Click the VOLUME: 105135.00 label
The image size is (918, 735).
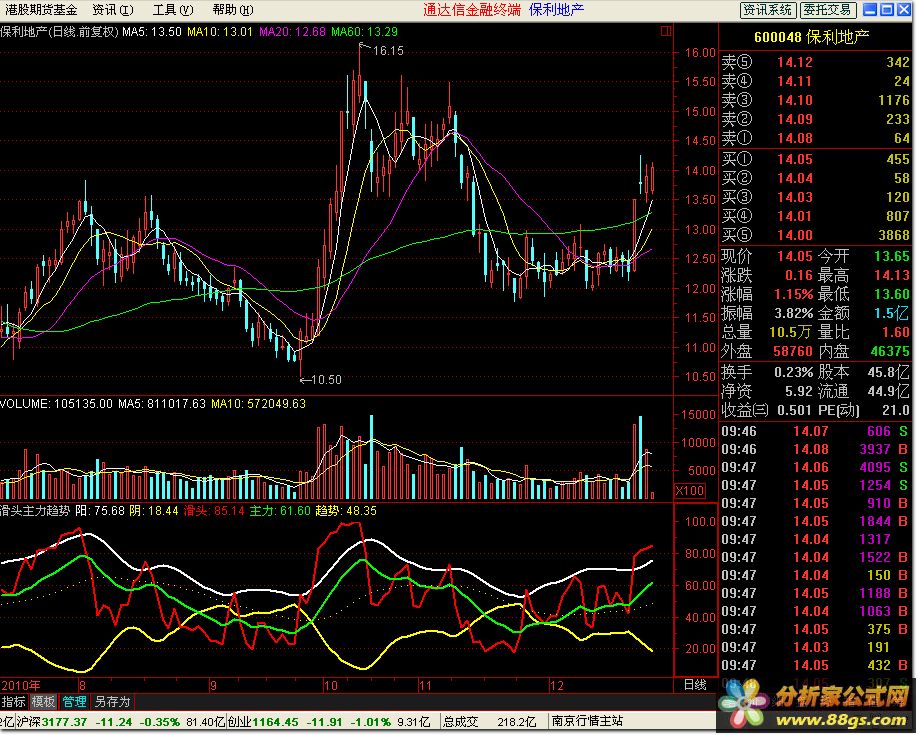click(56, 404)
